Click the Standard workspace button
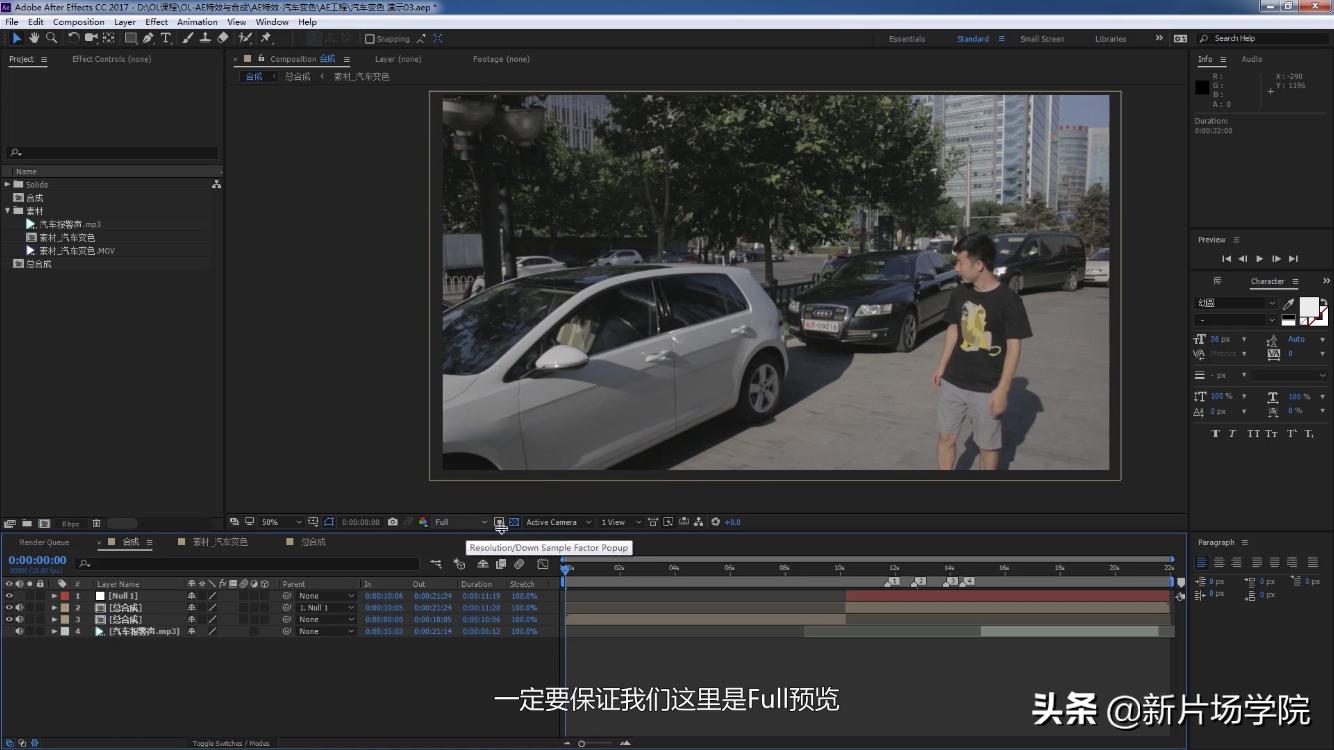Screen dimensions: 1334x750 coord(972,38)
